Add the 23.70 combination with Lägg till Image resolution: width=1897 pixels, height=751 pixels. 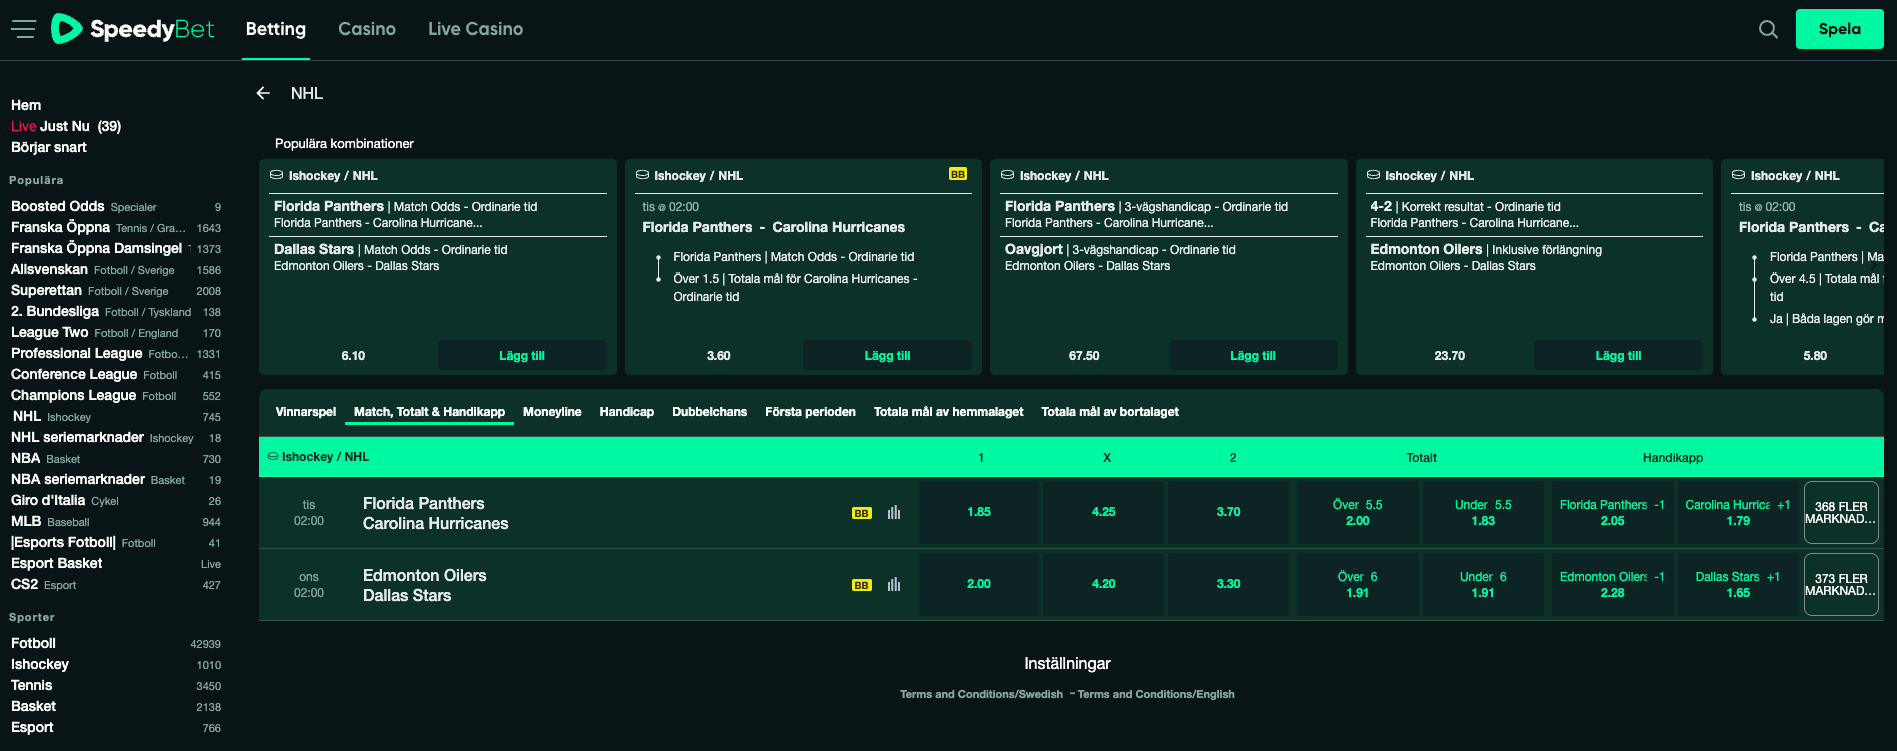[x=1618, y=355]
